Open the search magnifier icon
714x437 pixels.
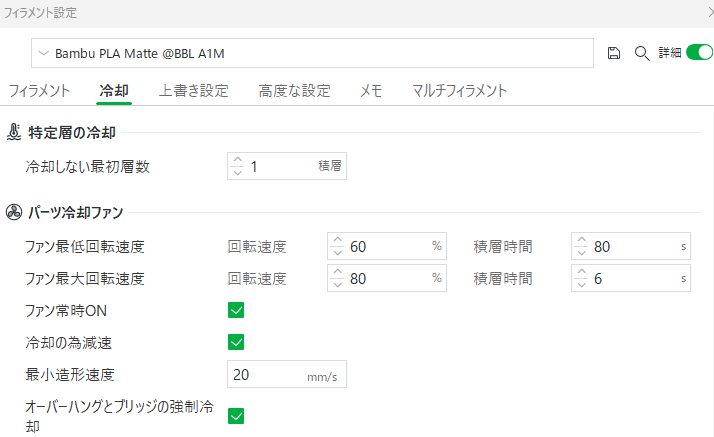click(642, 53)
